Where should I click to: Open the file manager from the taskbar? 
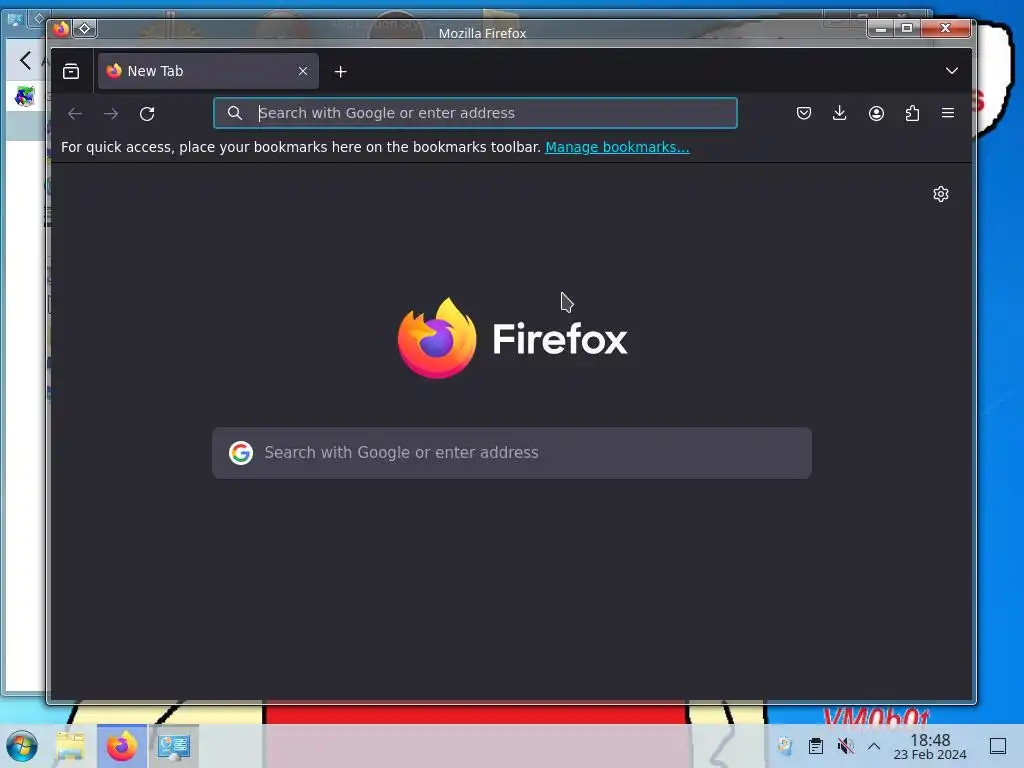click(71, 746)
